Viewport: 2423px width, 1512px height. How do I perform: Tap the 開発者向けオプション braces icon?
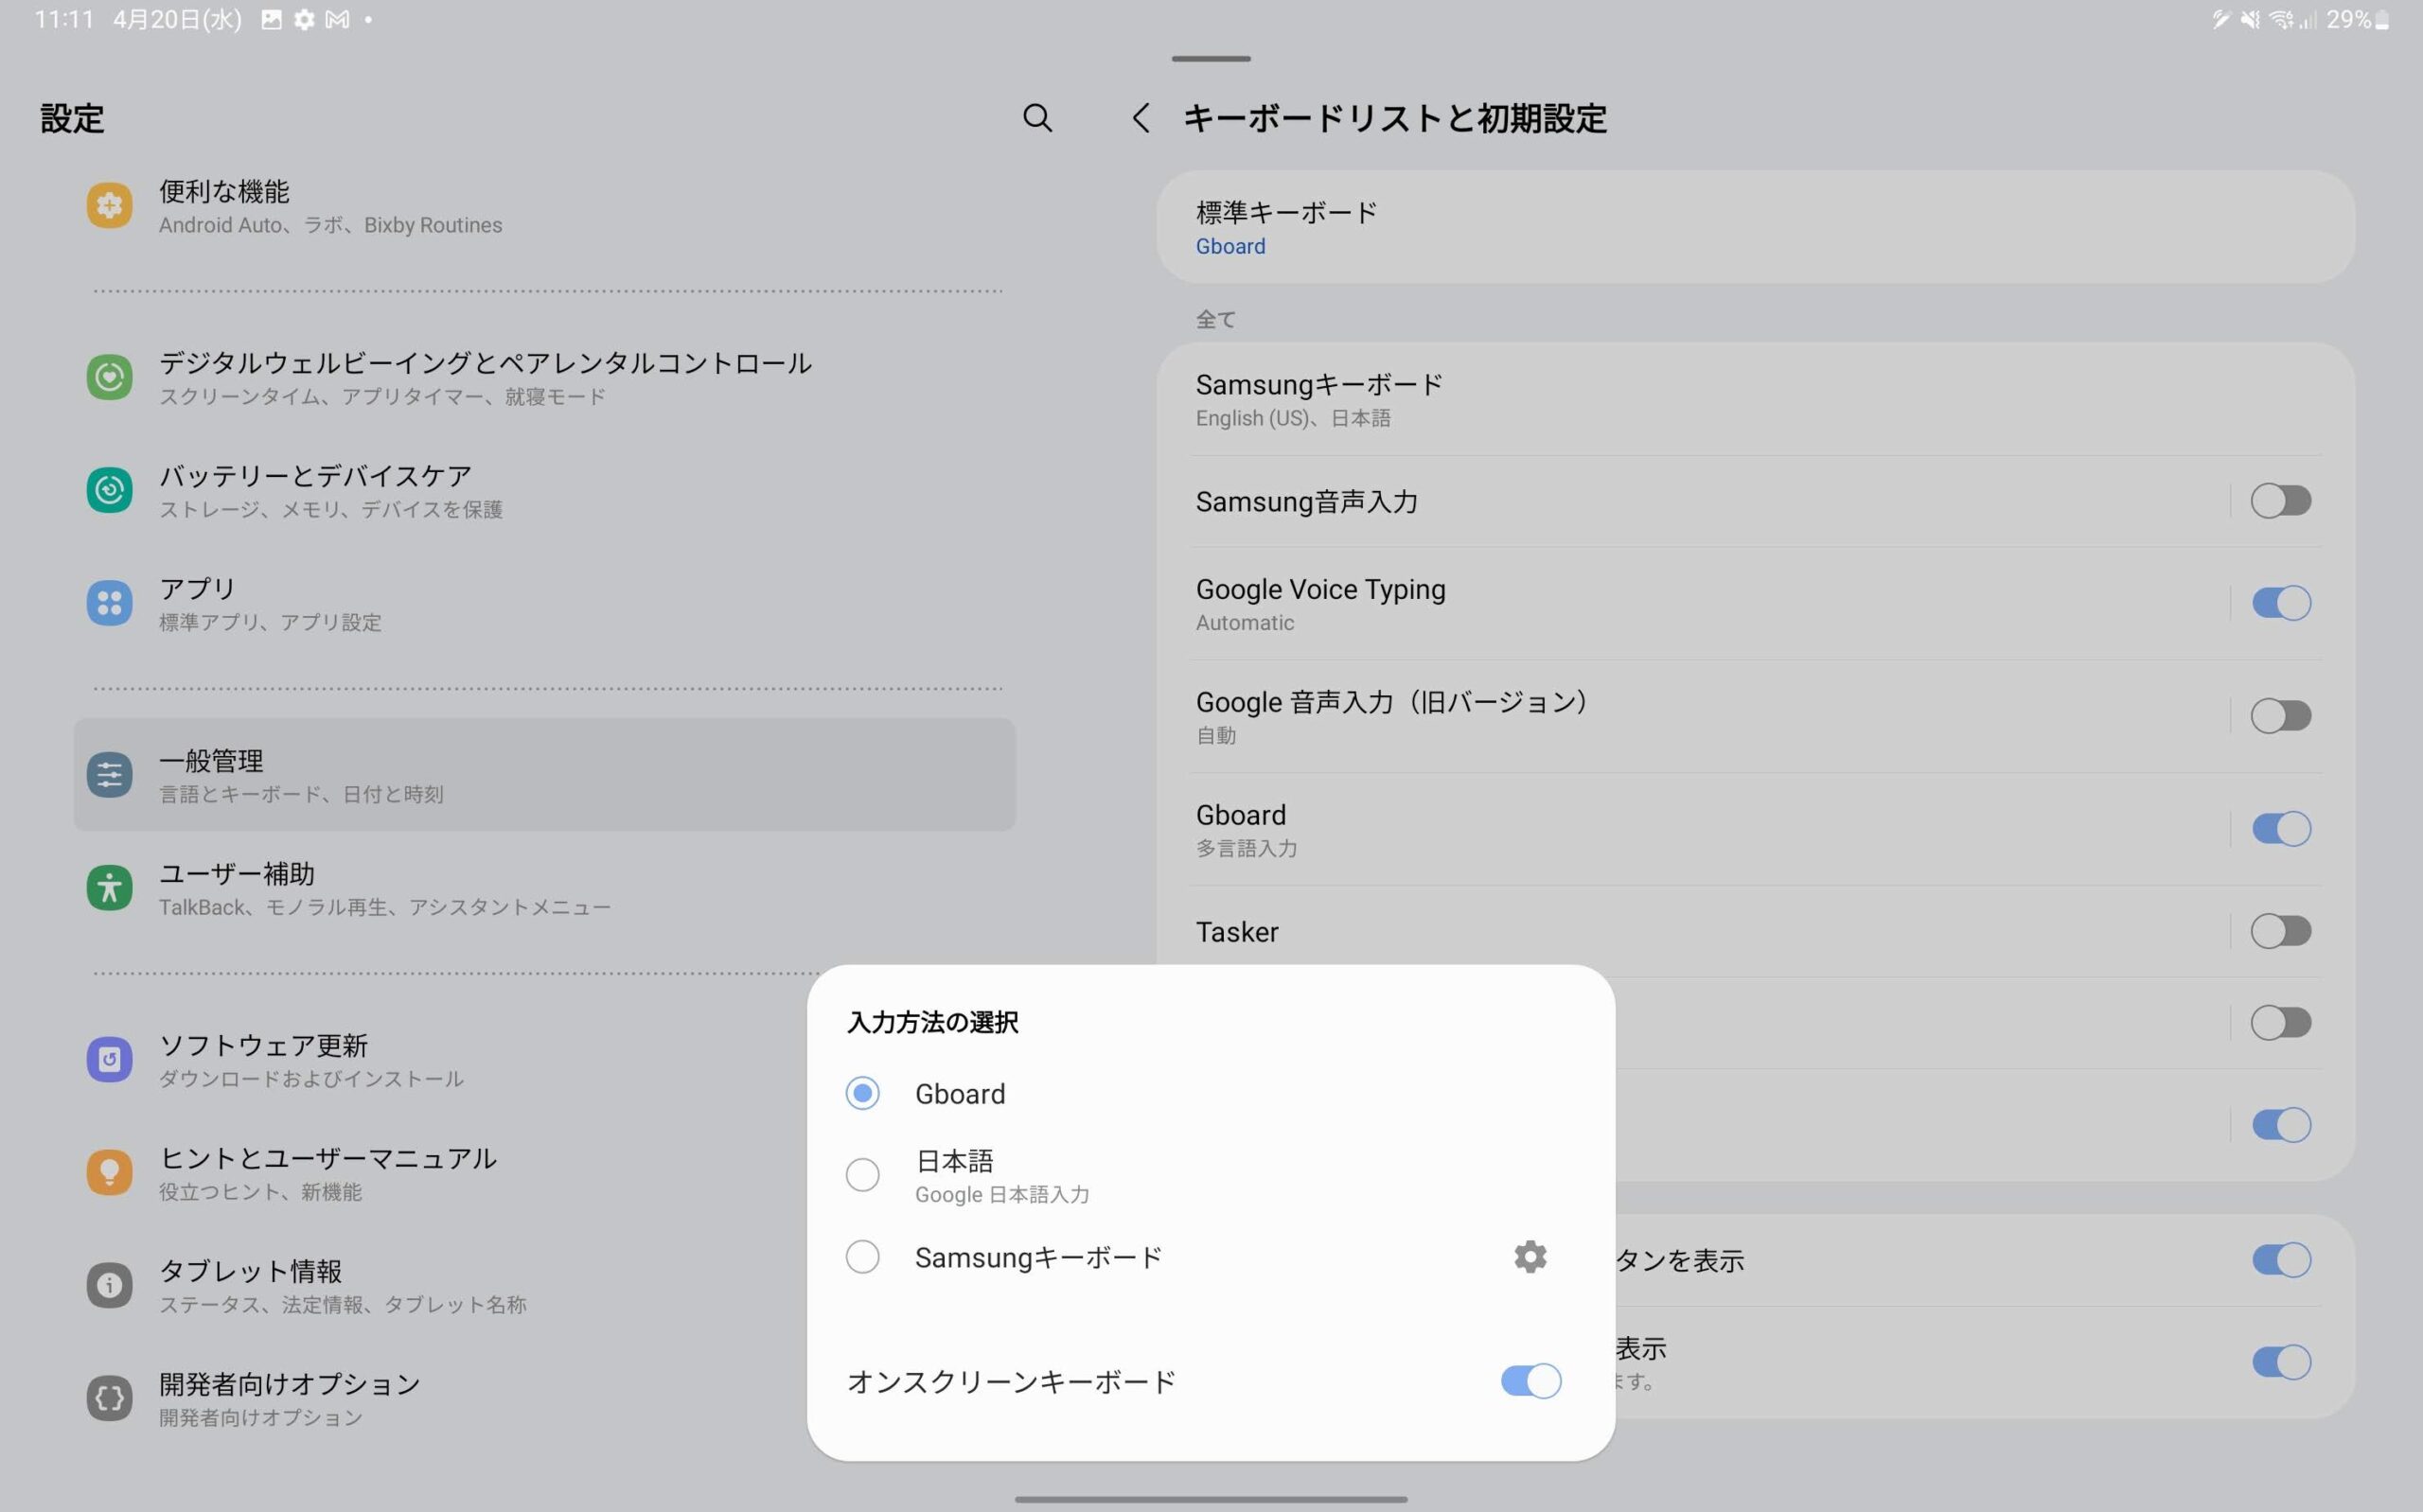tap(109, 1398)
